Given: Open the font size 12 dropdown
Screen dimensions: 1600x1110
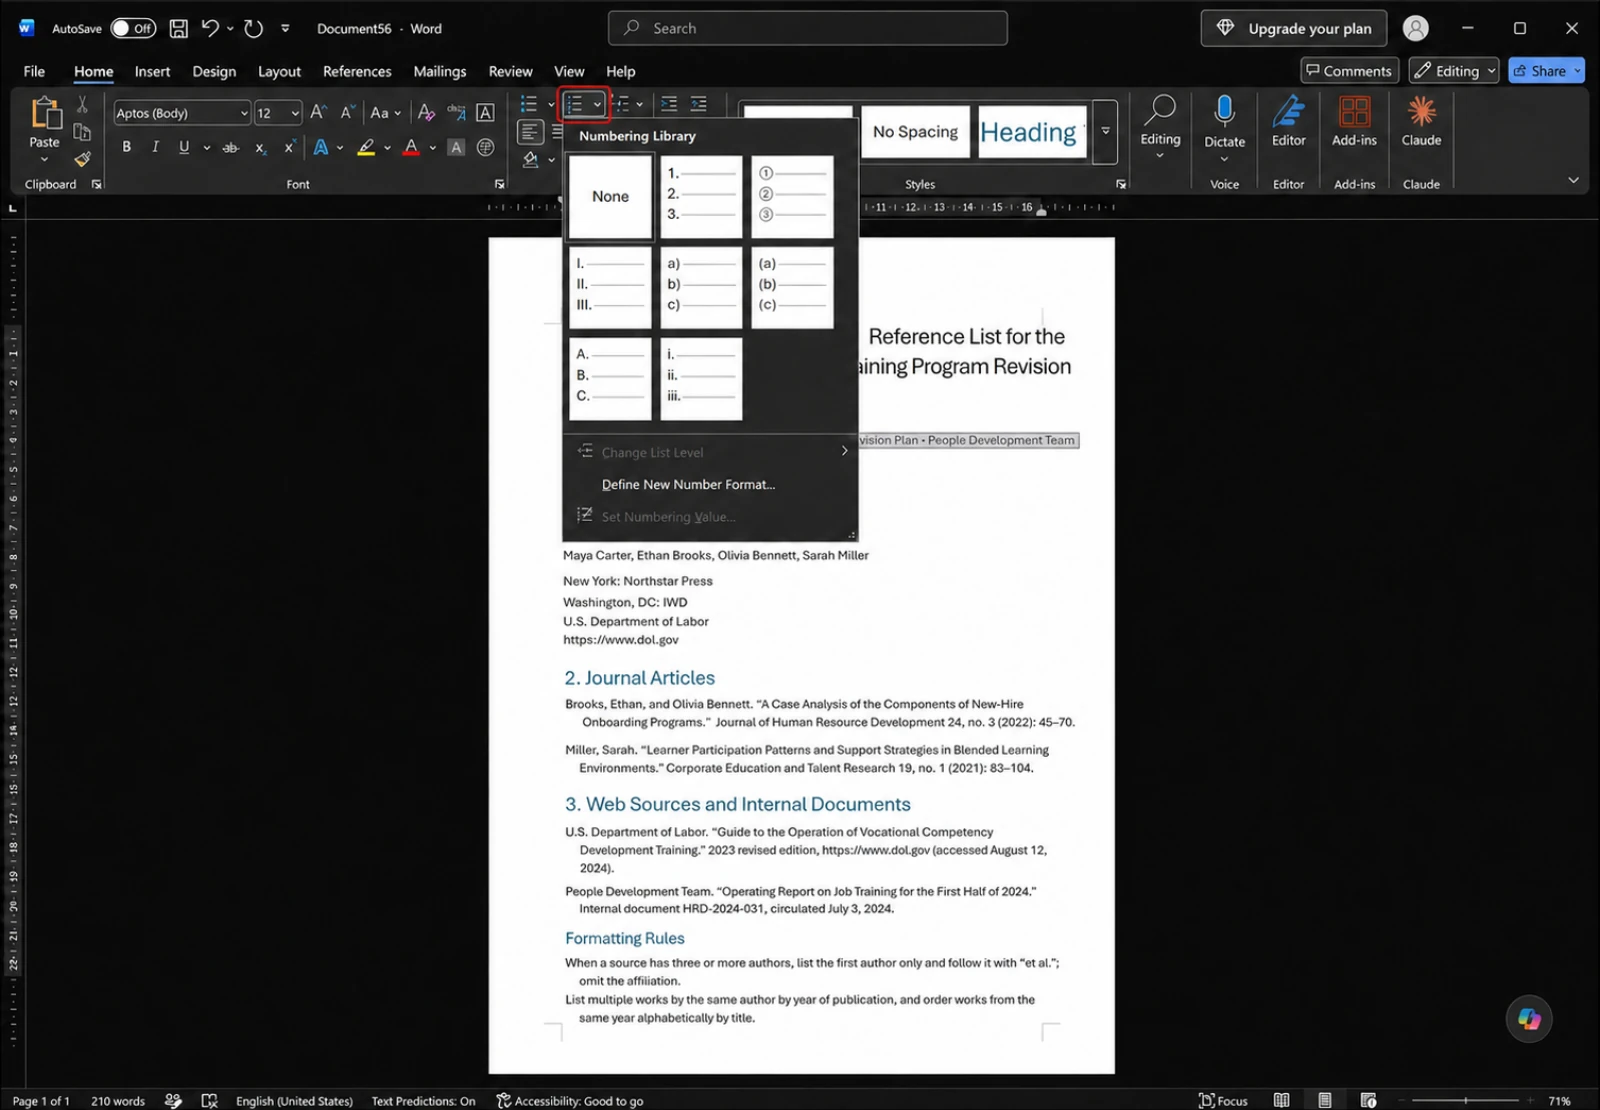Looking at the screenshot, I should point(295,113).
